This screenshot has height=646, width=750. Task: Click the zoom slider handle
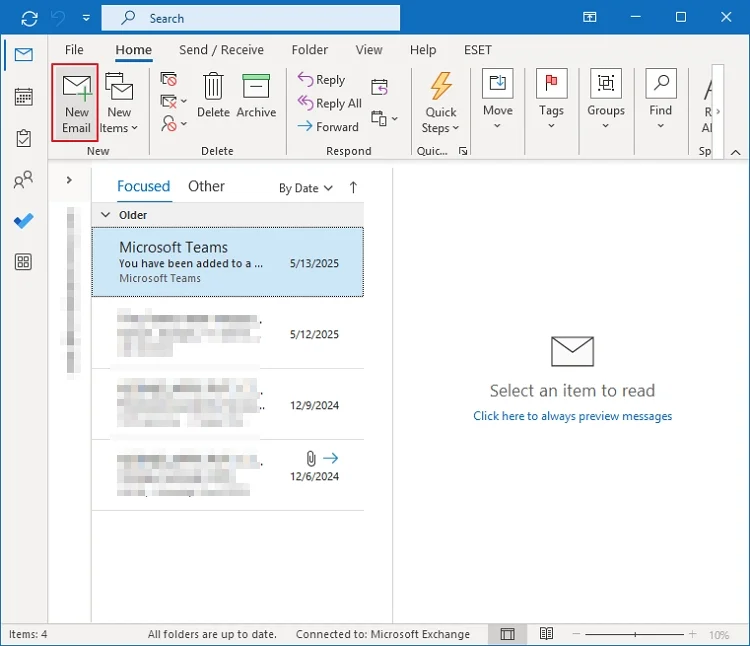coord(635,635)
